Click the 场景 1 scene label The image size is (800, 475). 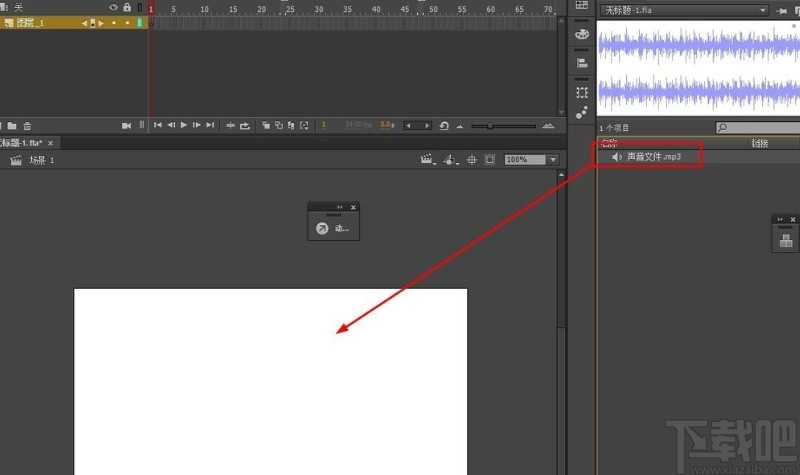coord(42,160)
